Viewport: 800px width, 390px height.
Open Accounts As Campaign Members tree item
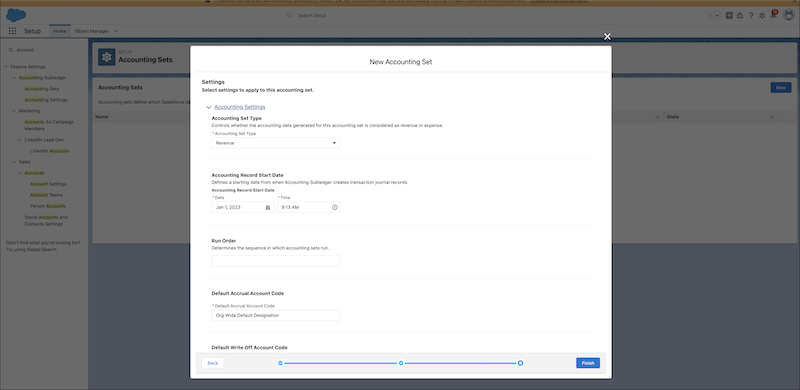point(49,126)
